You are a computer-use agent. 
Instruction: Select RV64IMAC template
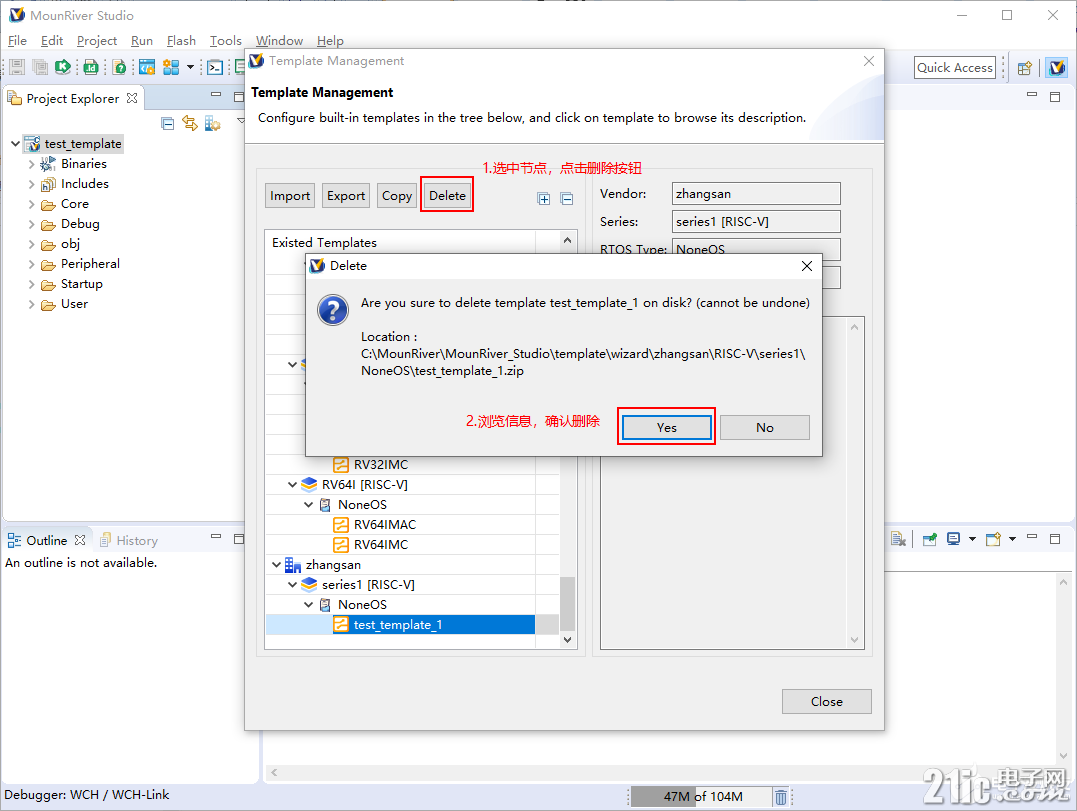[x=385, y=525]
